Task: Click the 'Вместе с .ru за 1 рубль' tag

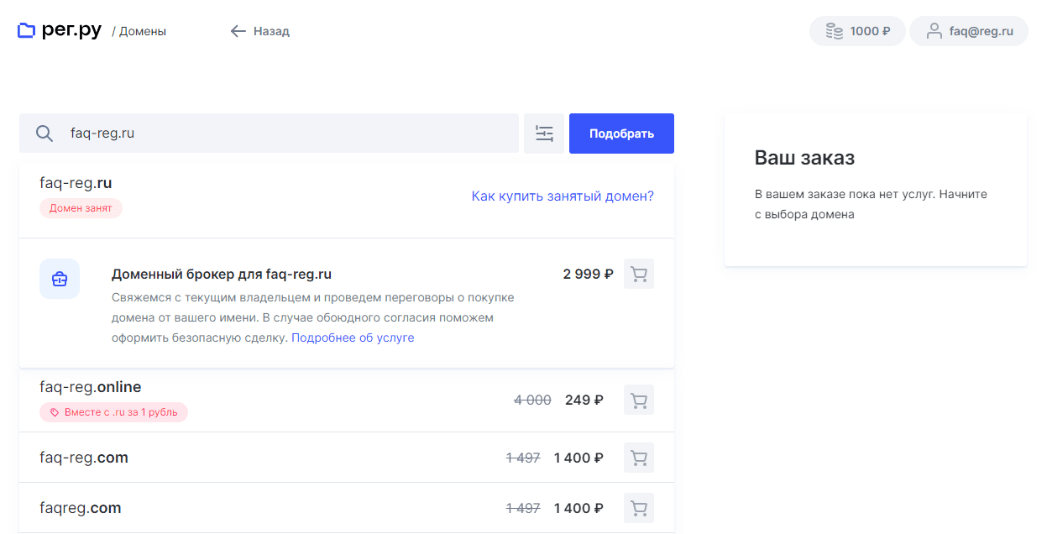Action: point(114,412)
